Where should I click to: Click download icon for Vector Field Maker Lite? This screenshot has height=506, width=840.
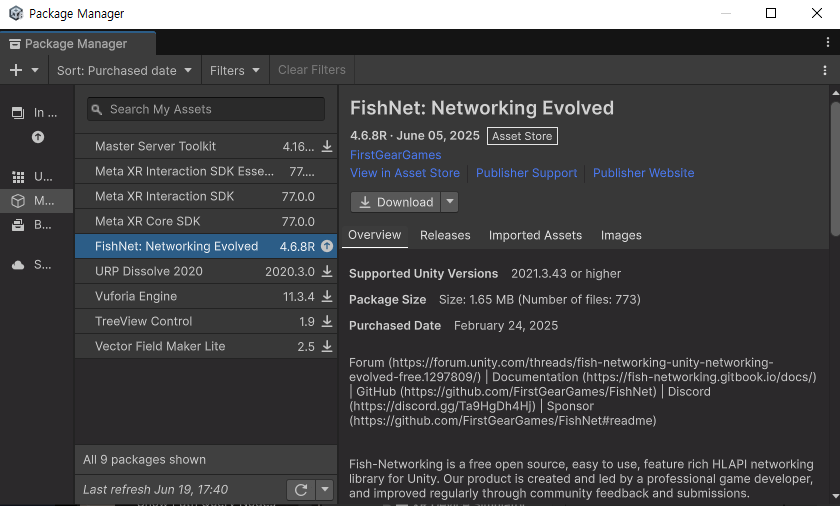[x=327, y=346]
